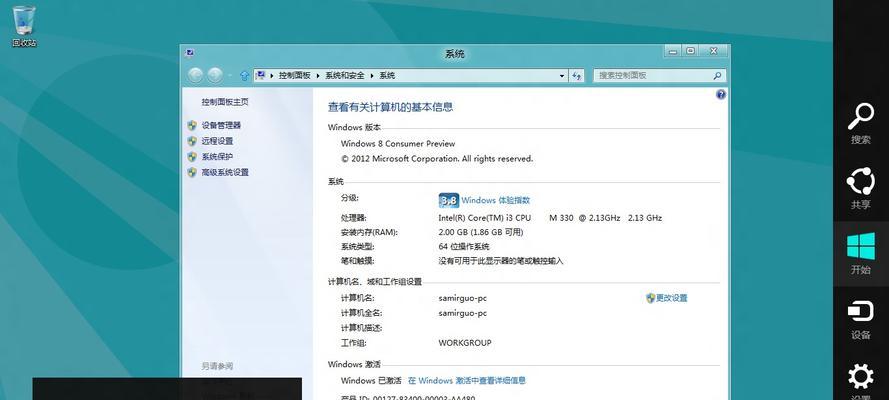Open 高级系统设置 in the sidebar

[x=225, y=172]
